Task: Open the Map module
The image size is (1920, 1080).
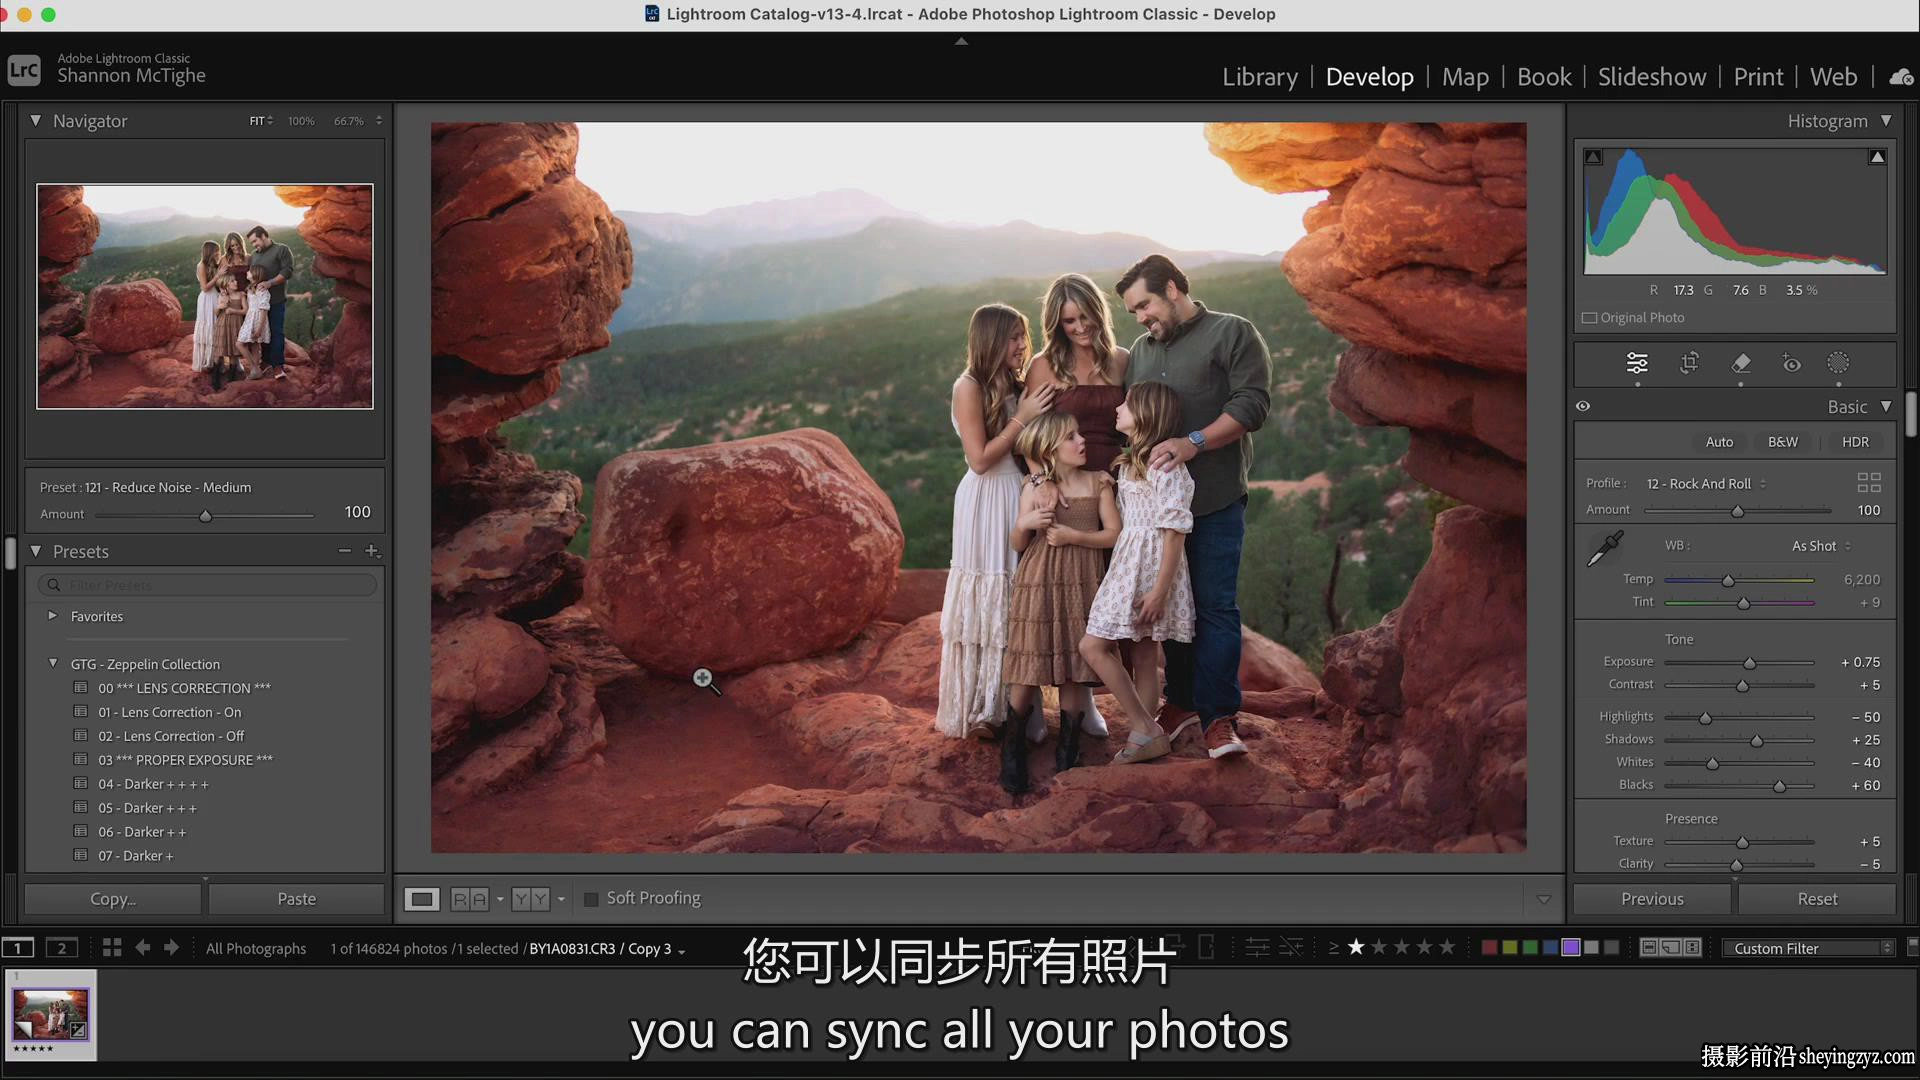Action: pos(1465,77)
